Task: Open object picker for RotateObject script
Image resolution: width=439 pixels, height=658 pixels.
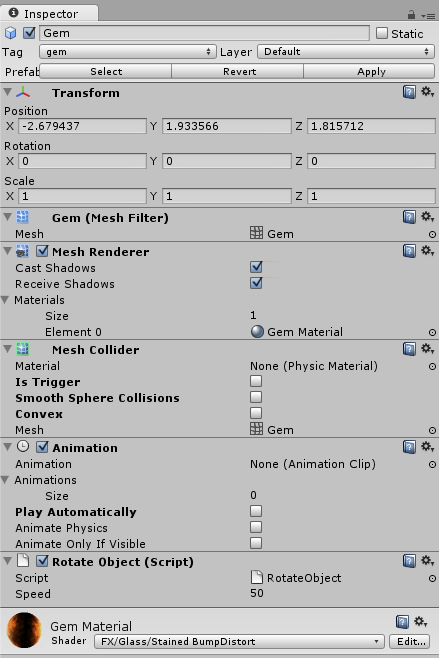Action: (432, 579)
